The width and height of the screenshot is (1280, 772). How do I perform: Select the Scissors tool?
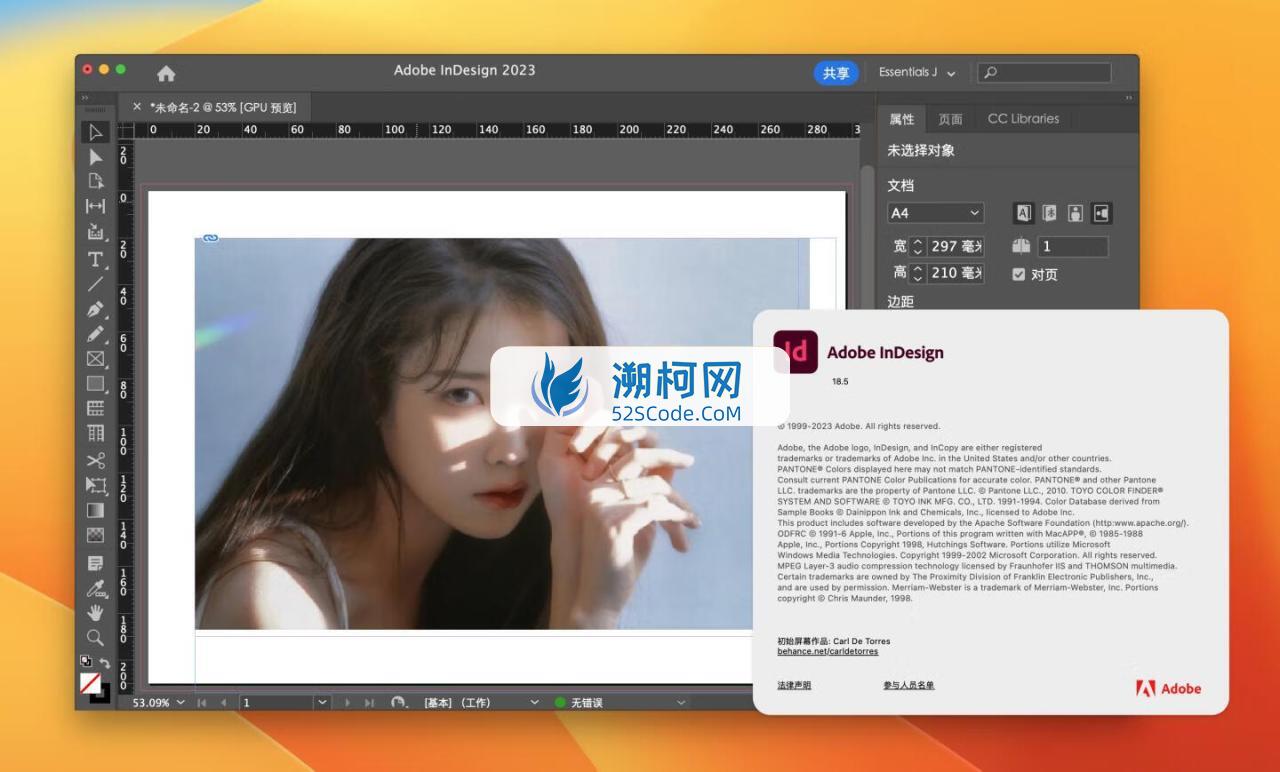pos(95,460)
